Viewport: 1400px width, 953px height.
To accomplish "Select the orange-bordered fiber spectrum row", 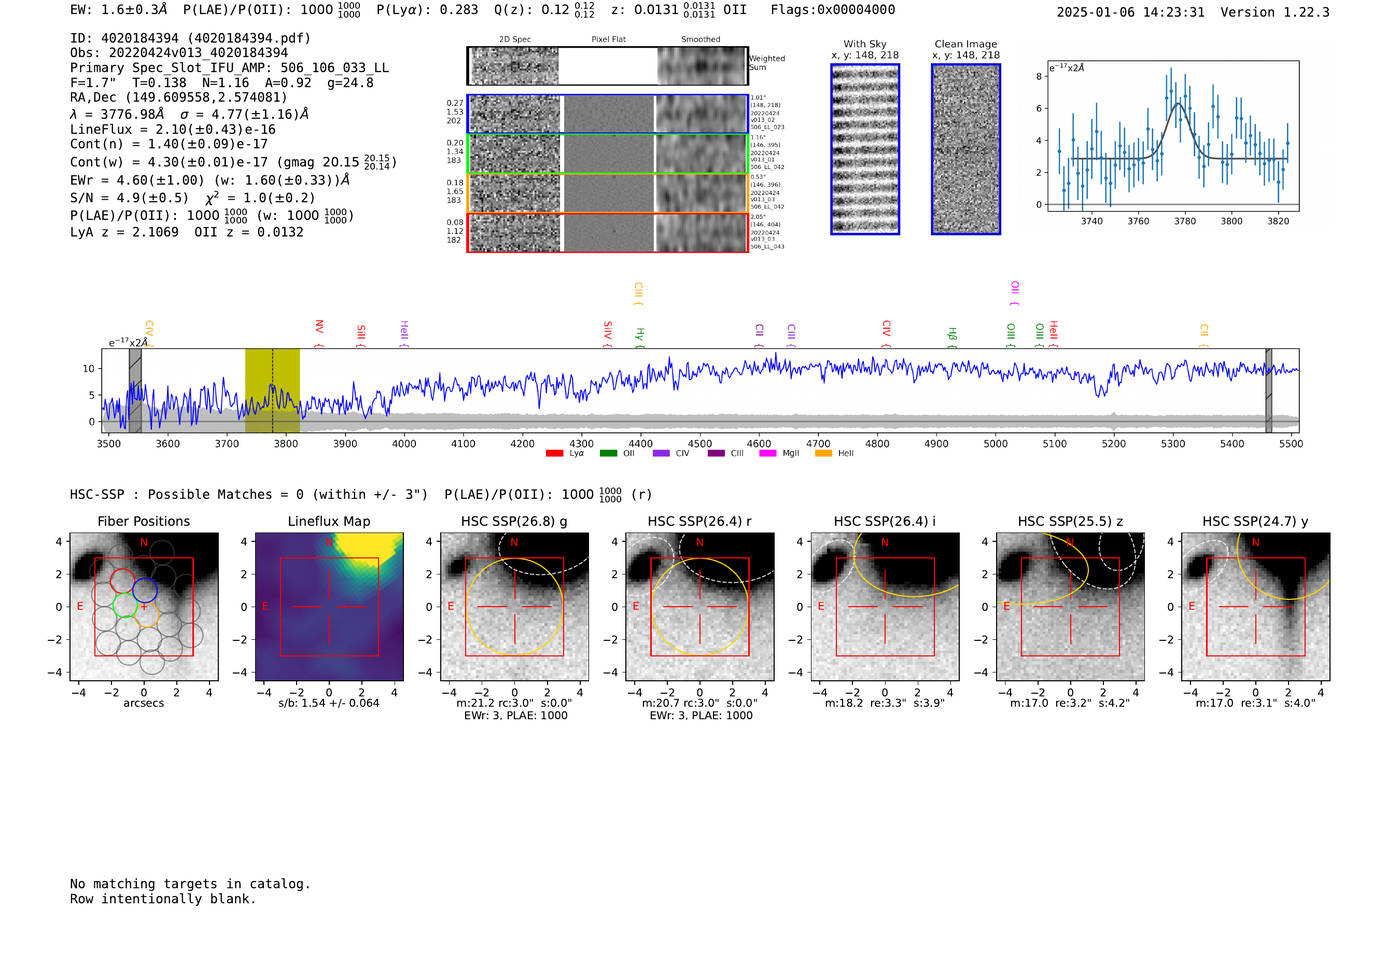I will [608, 193].
